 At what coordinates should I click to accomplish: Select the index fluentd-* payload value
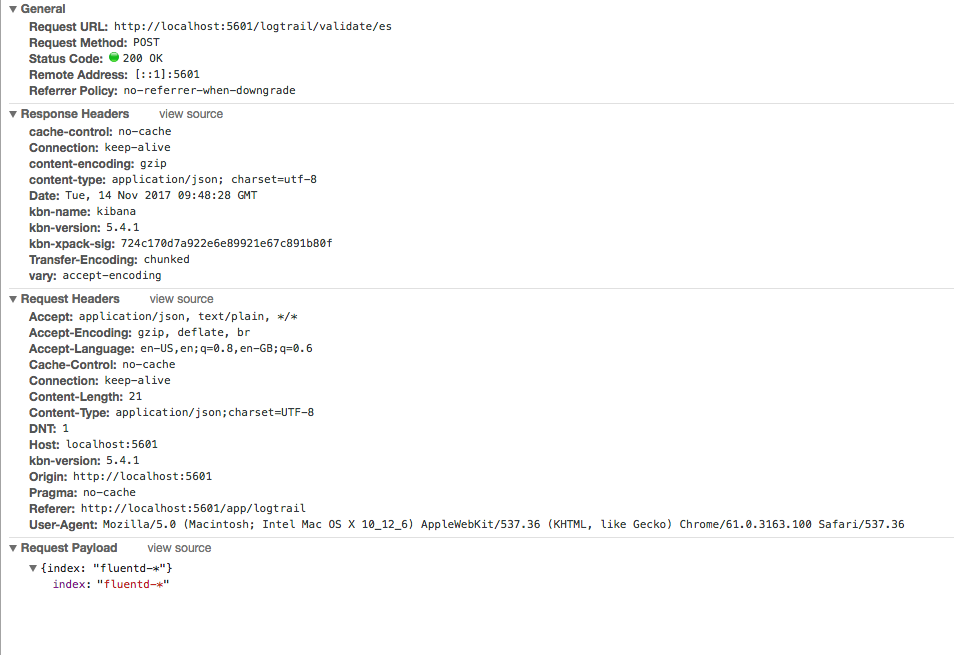pos(133,584)
